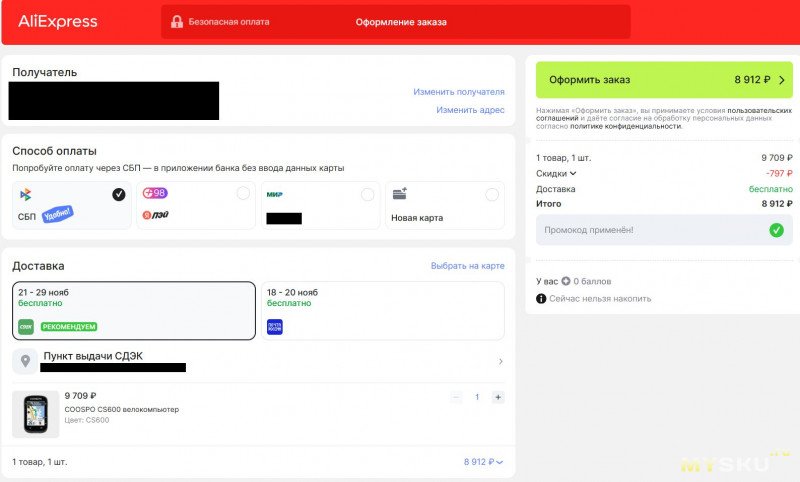Click the green СДЭК courier logo

pyautogui.click(x=26, y=326)
